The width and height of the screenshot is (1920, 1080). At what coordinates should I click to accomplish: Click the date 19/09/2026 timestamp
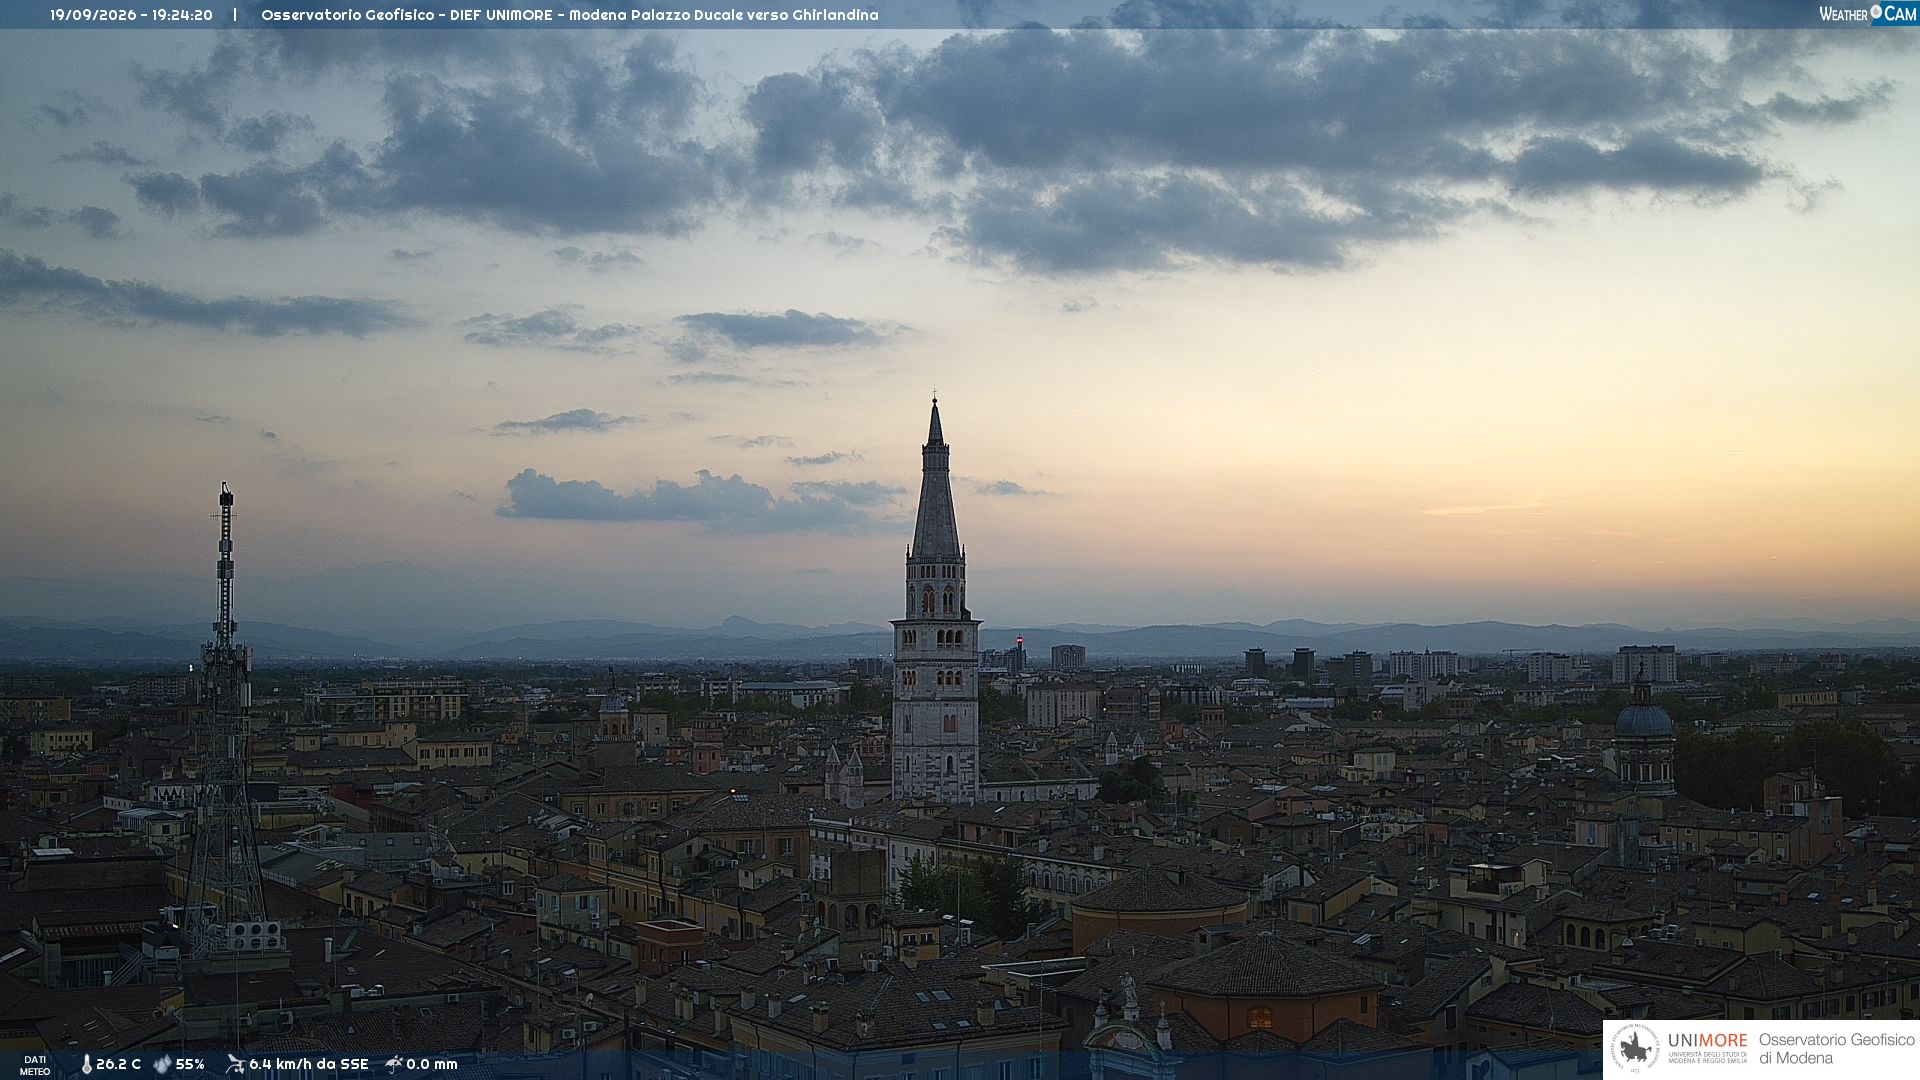pos(93,15)
